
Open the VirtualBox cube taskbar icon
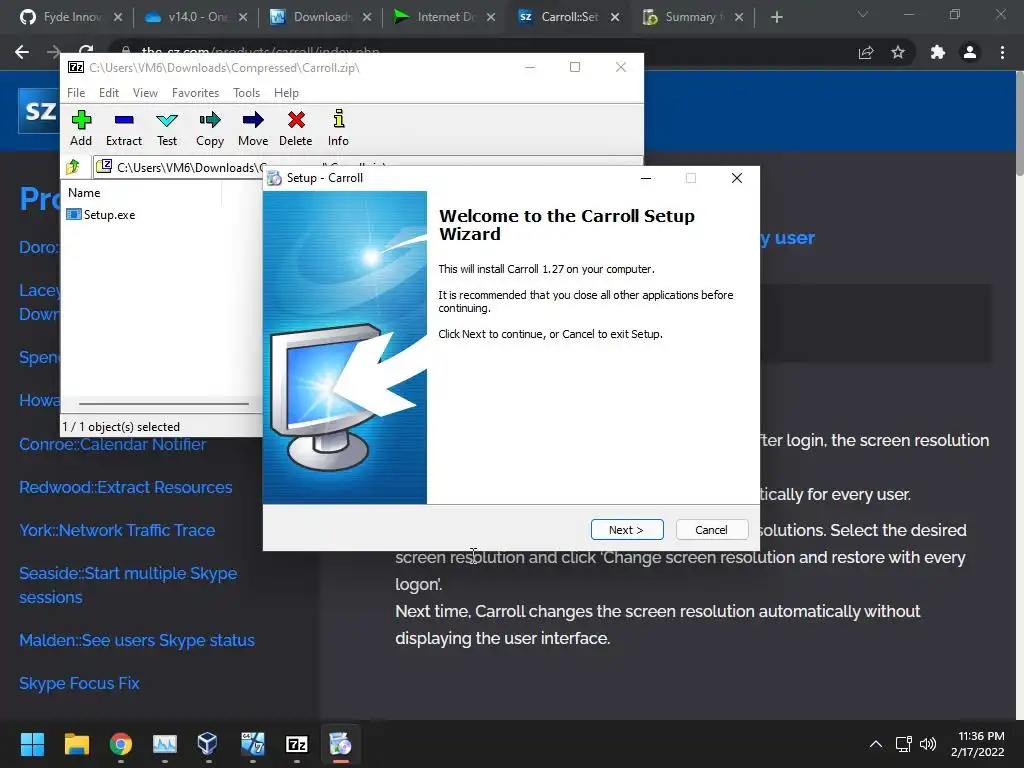click(x=208, y=744)
